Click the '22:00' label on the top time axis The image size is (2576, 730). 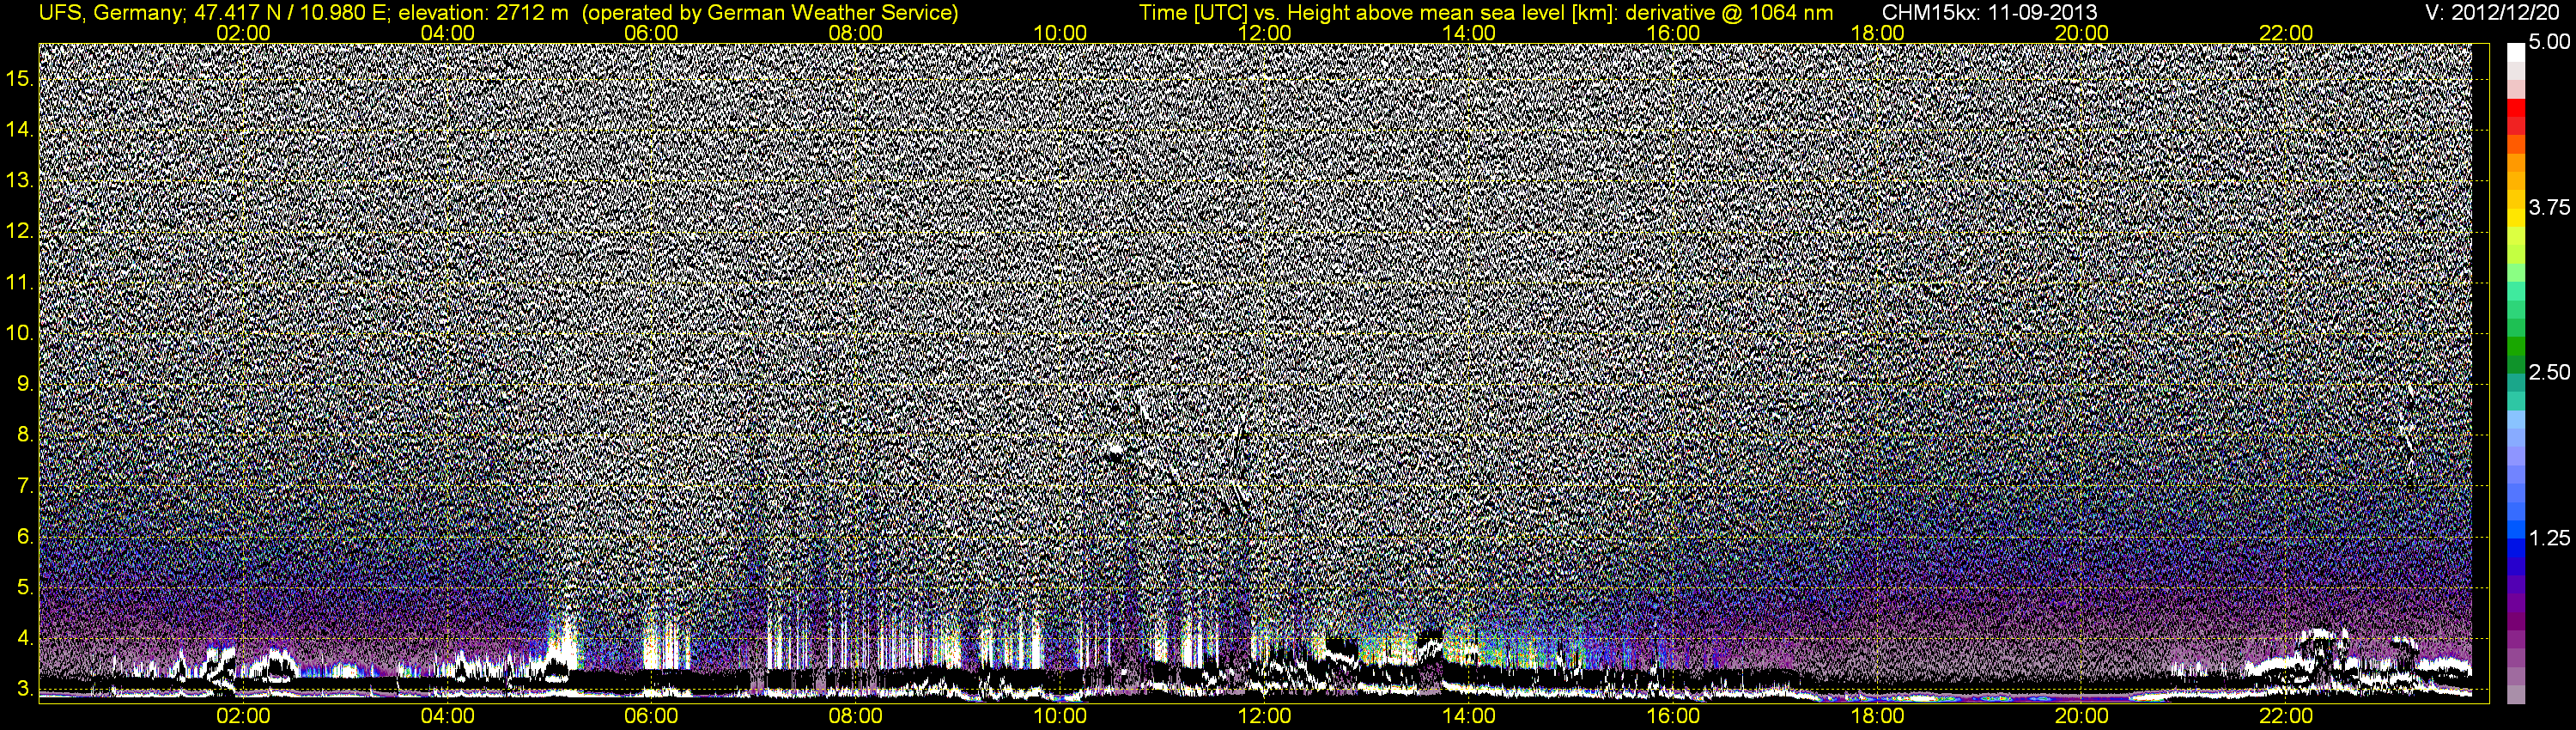coord(2286,33)
